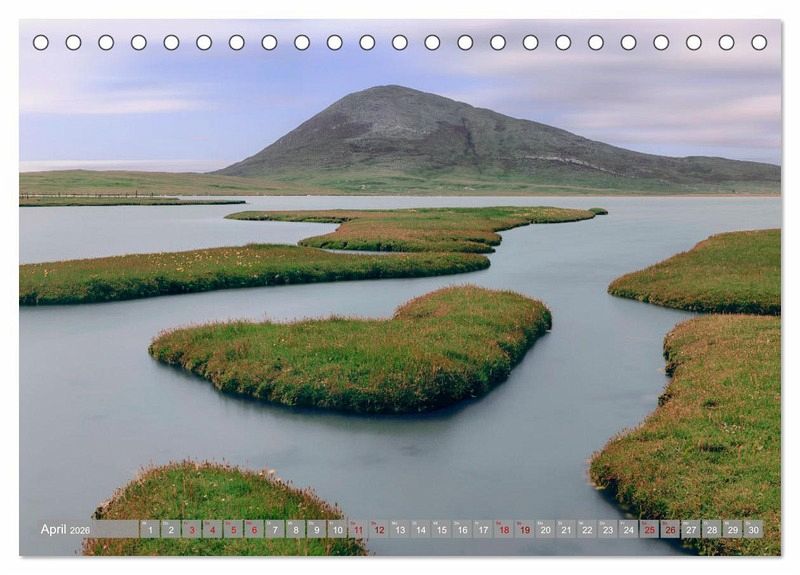Image resolution: width=800 pixels, height=575 pixels.
Task: Select red date 26 in calendar strip
Action: click(670, 529)
